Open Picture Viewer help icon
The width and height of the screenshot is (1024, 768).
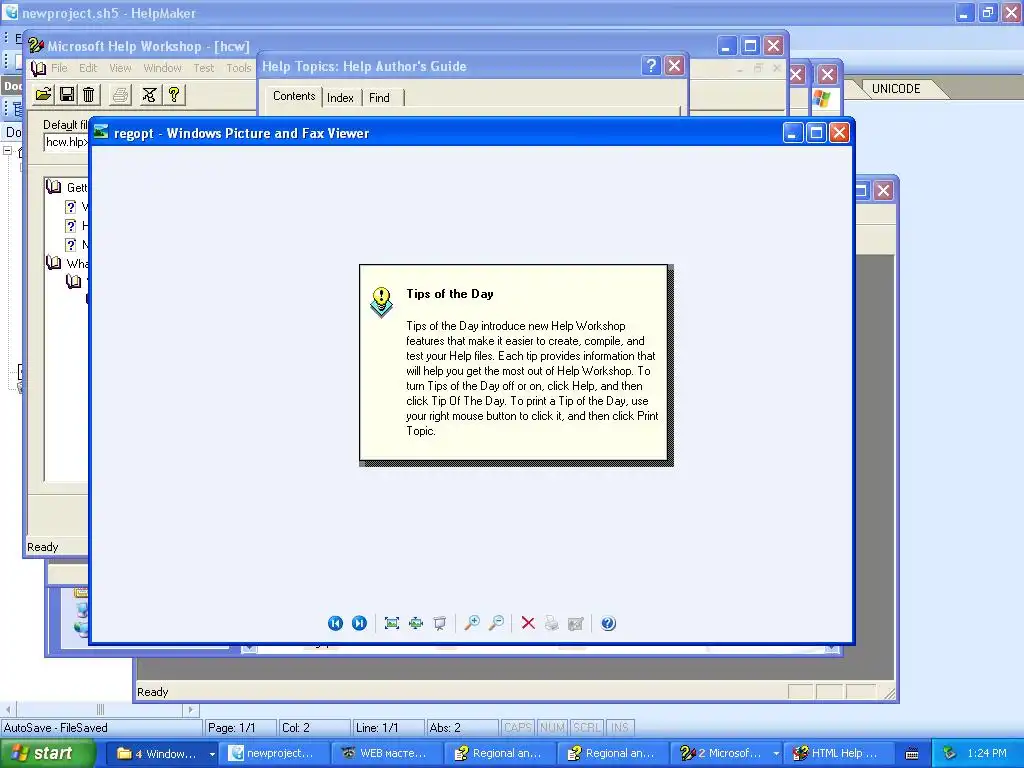coord(608,623)
